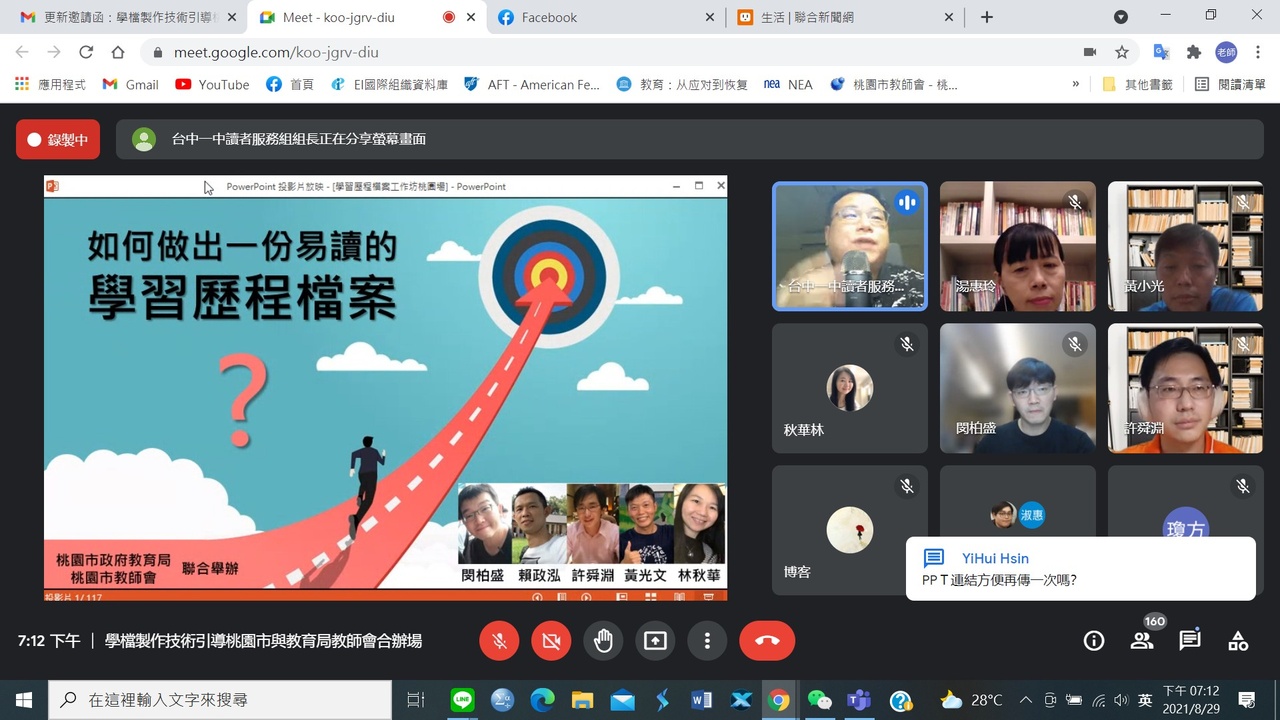Open Chrome extensions puzzle icon

click(1194, 52)
